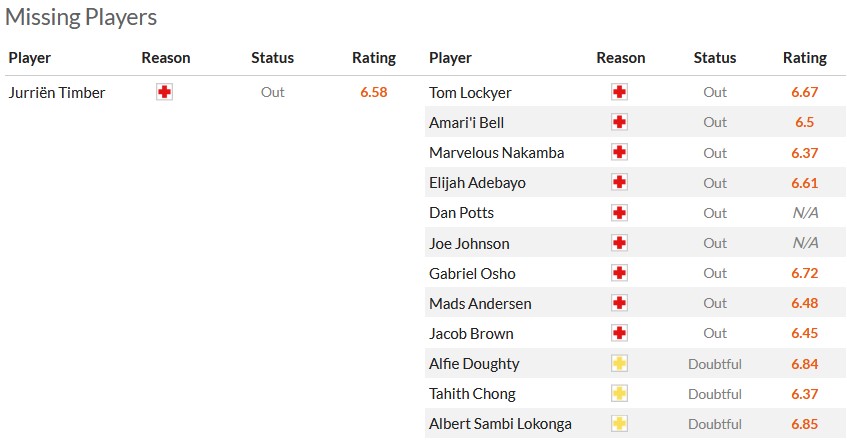Click Joe Johnson's player name
The width and height of the screenshot is (847, 442).
coord(469,243)
